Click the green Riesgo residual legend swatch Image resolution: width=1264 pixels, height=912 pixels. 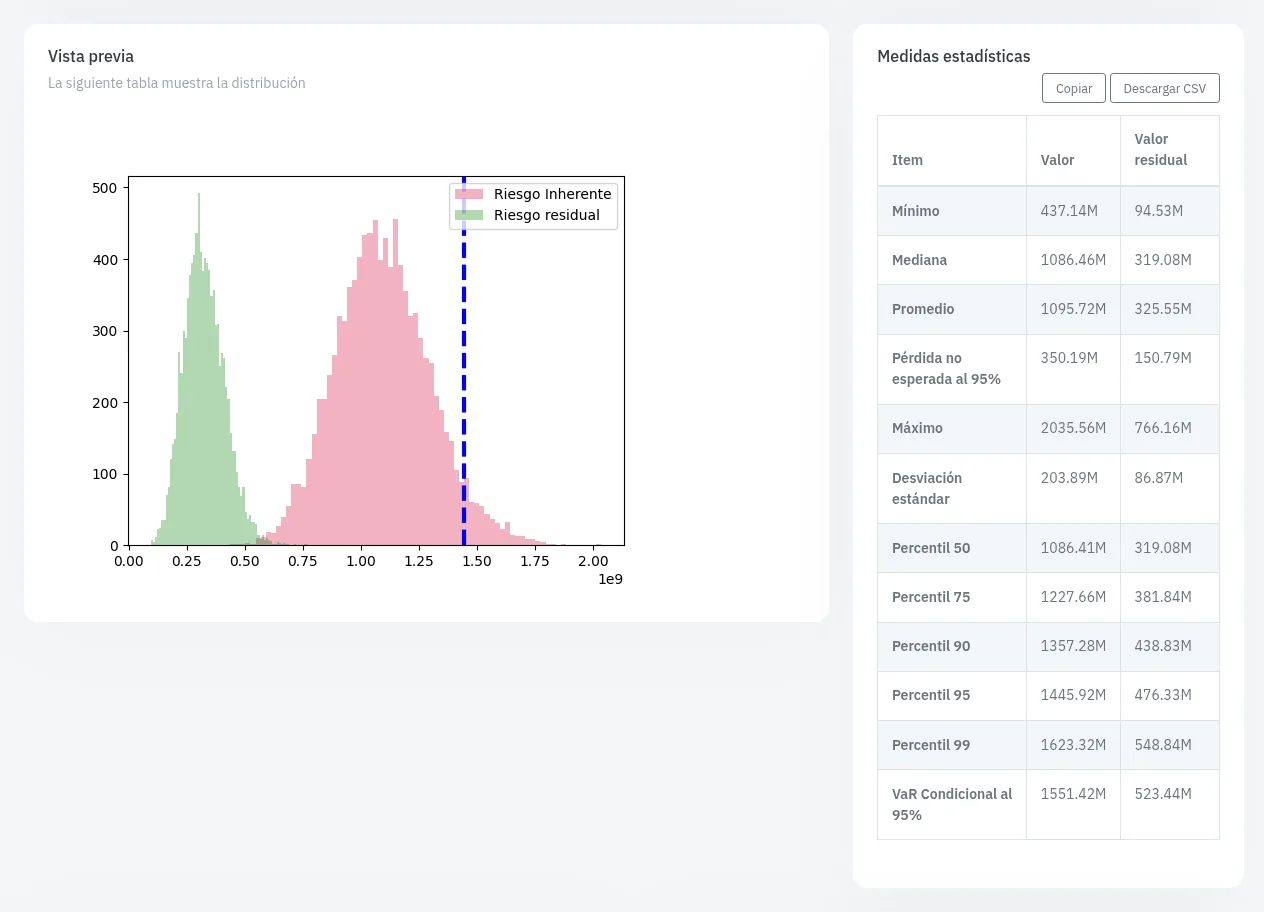(x=470, y=215)
